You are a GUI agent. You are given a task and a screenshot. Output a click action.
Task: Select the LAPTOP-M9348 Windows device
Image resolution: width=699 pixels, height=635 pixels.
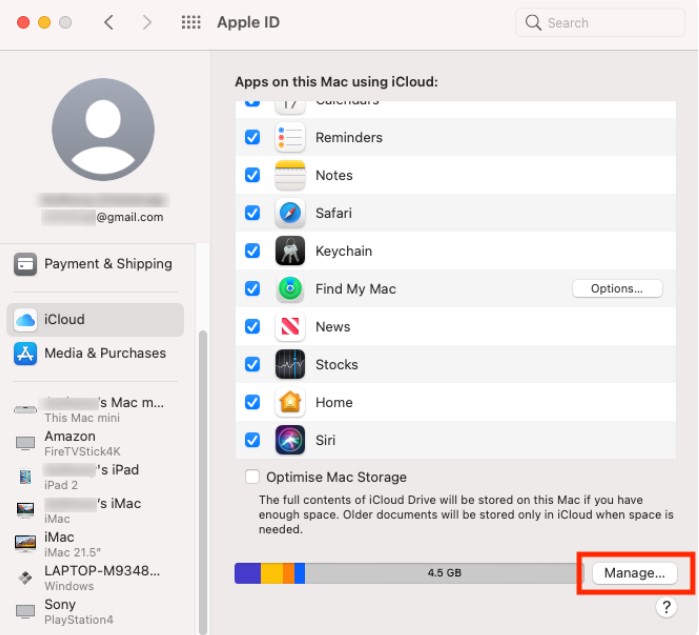click(x=96, y=578)
